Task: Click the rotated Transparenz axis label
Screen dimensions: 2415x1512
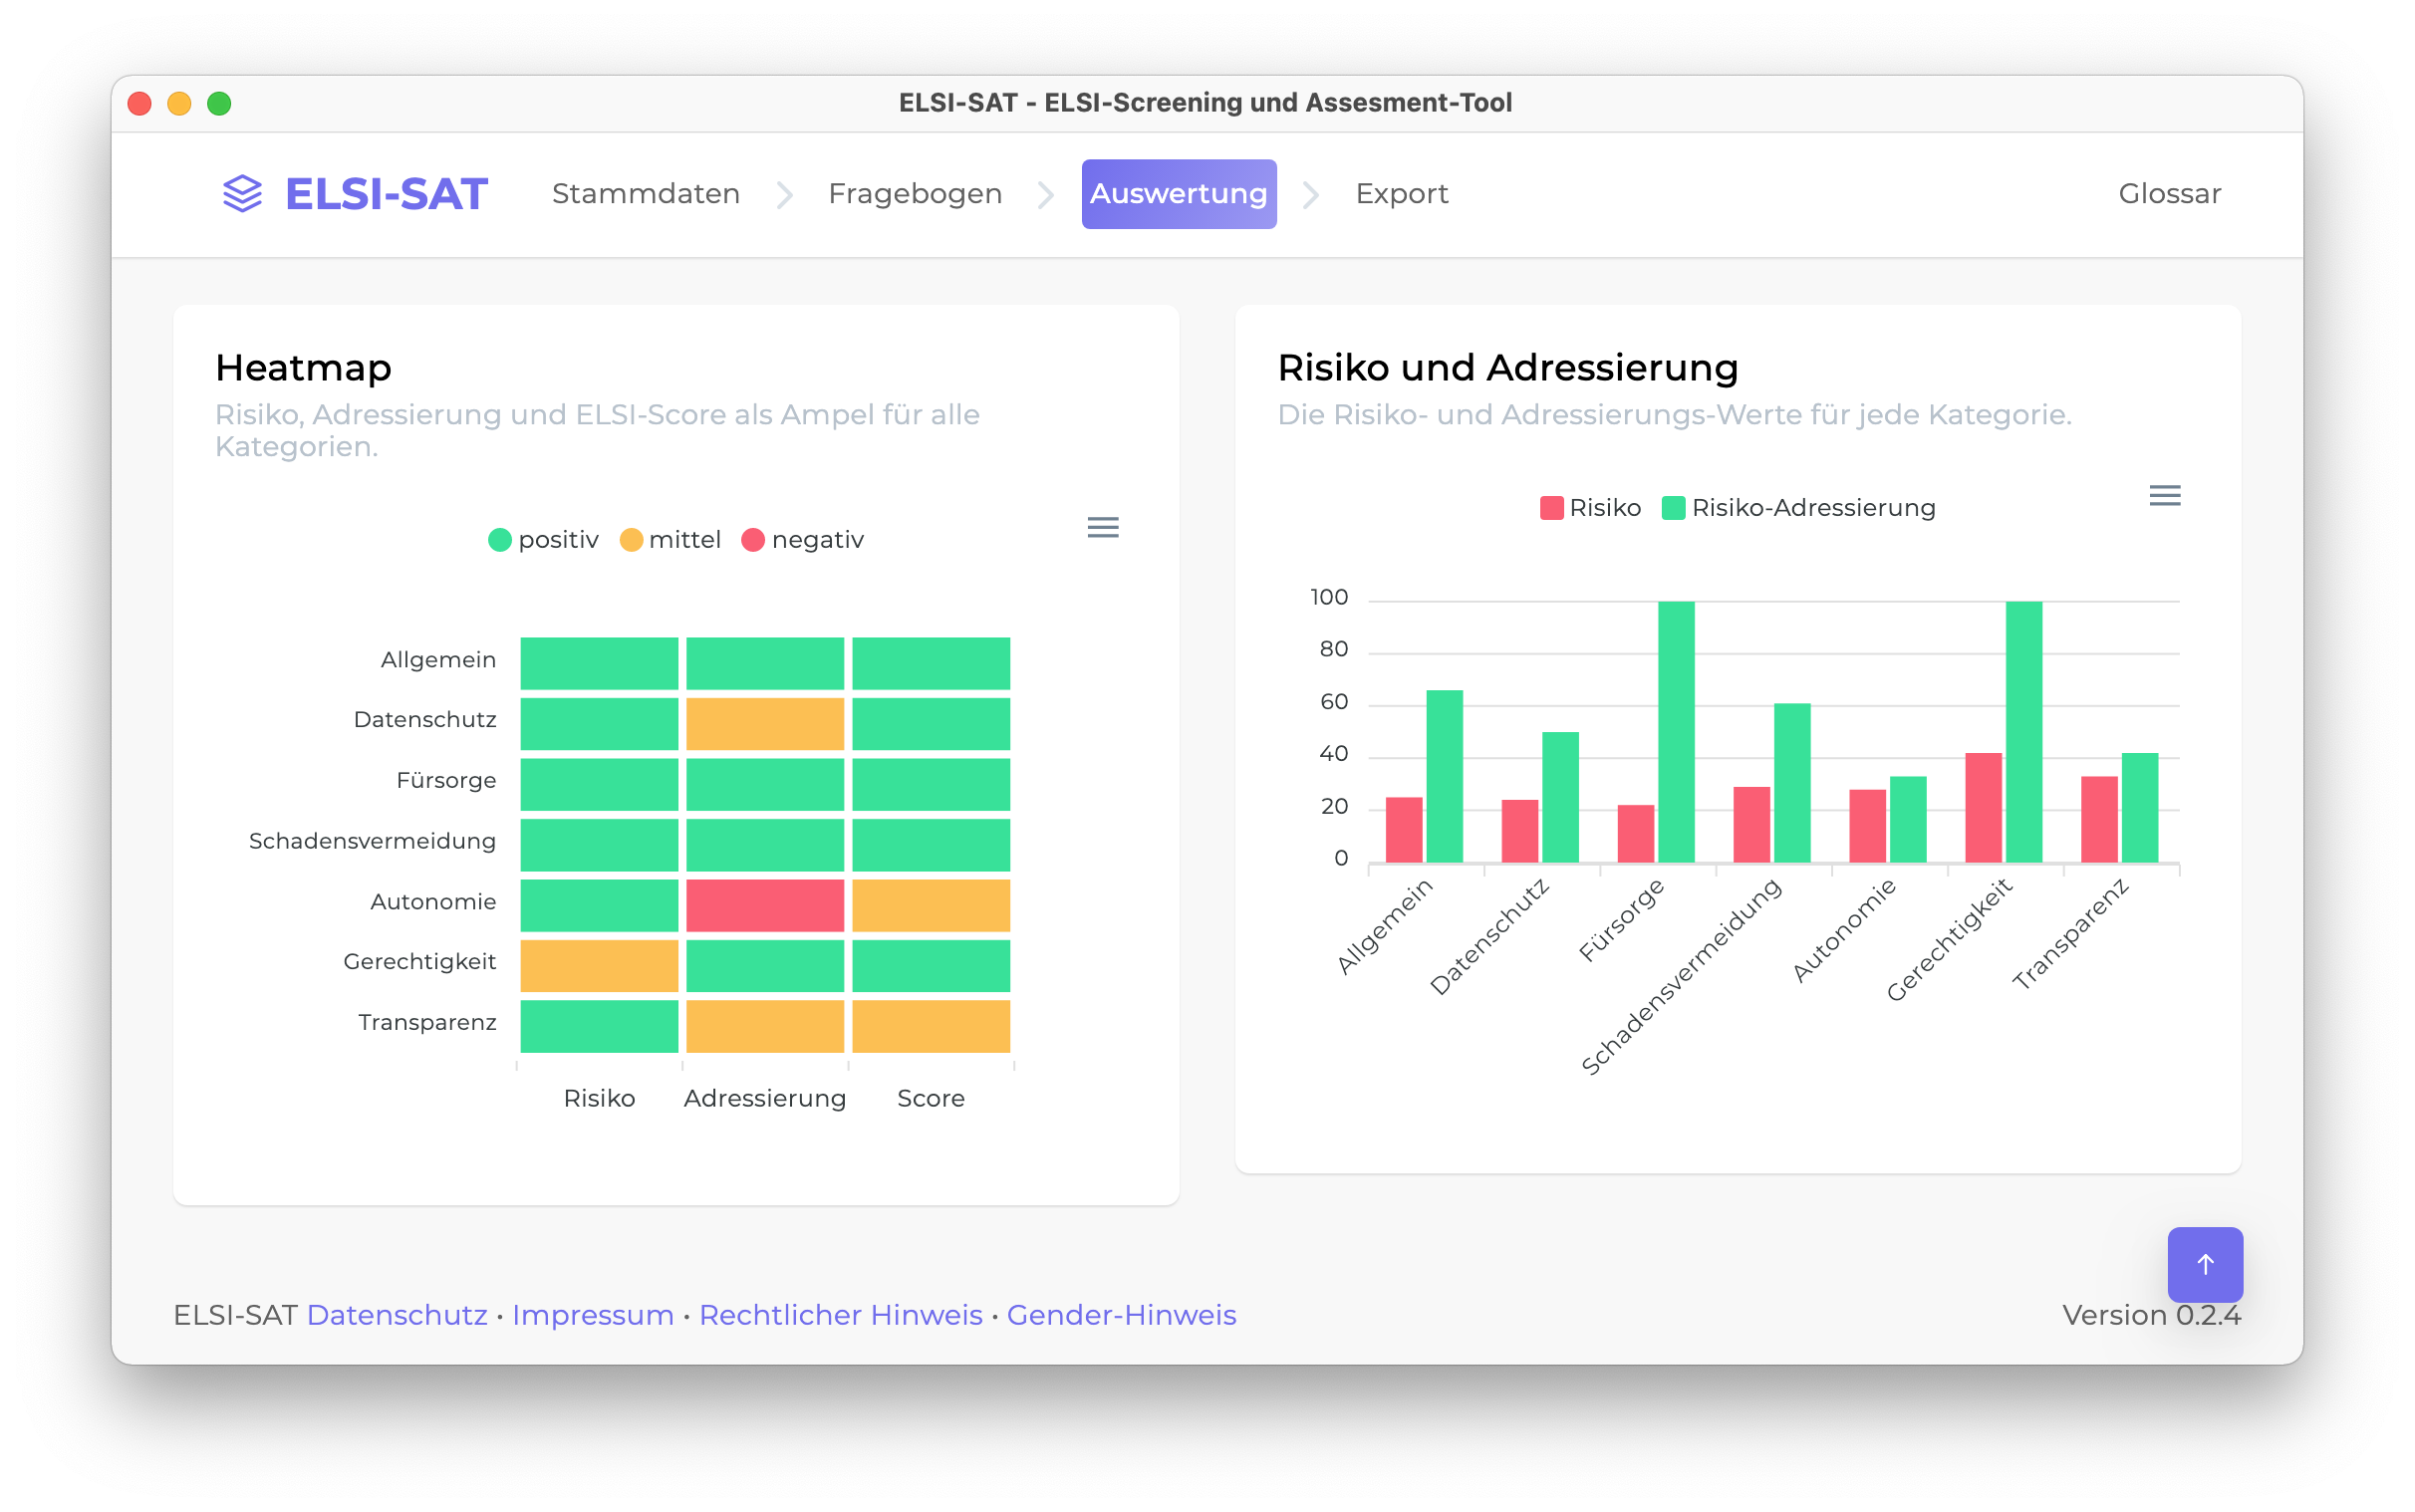Action: [x=2070, y=934]
